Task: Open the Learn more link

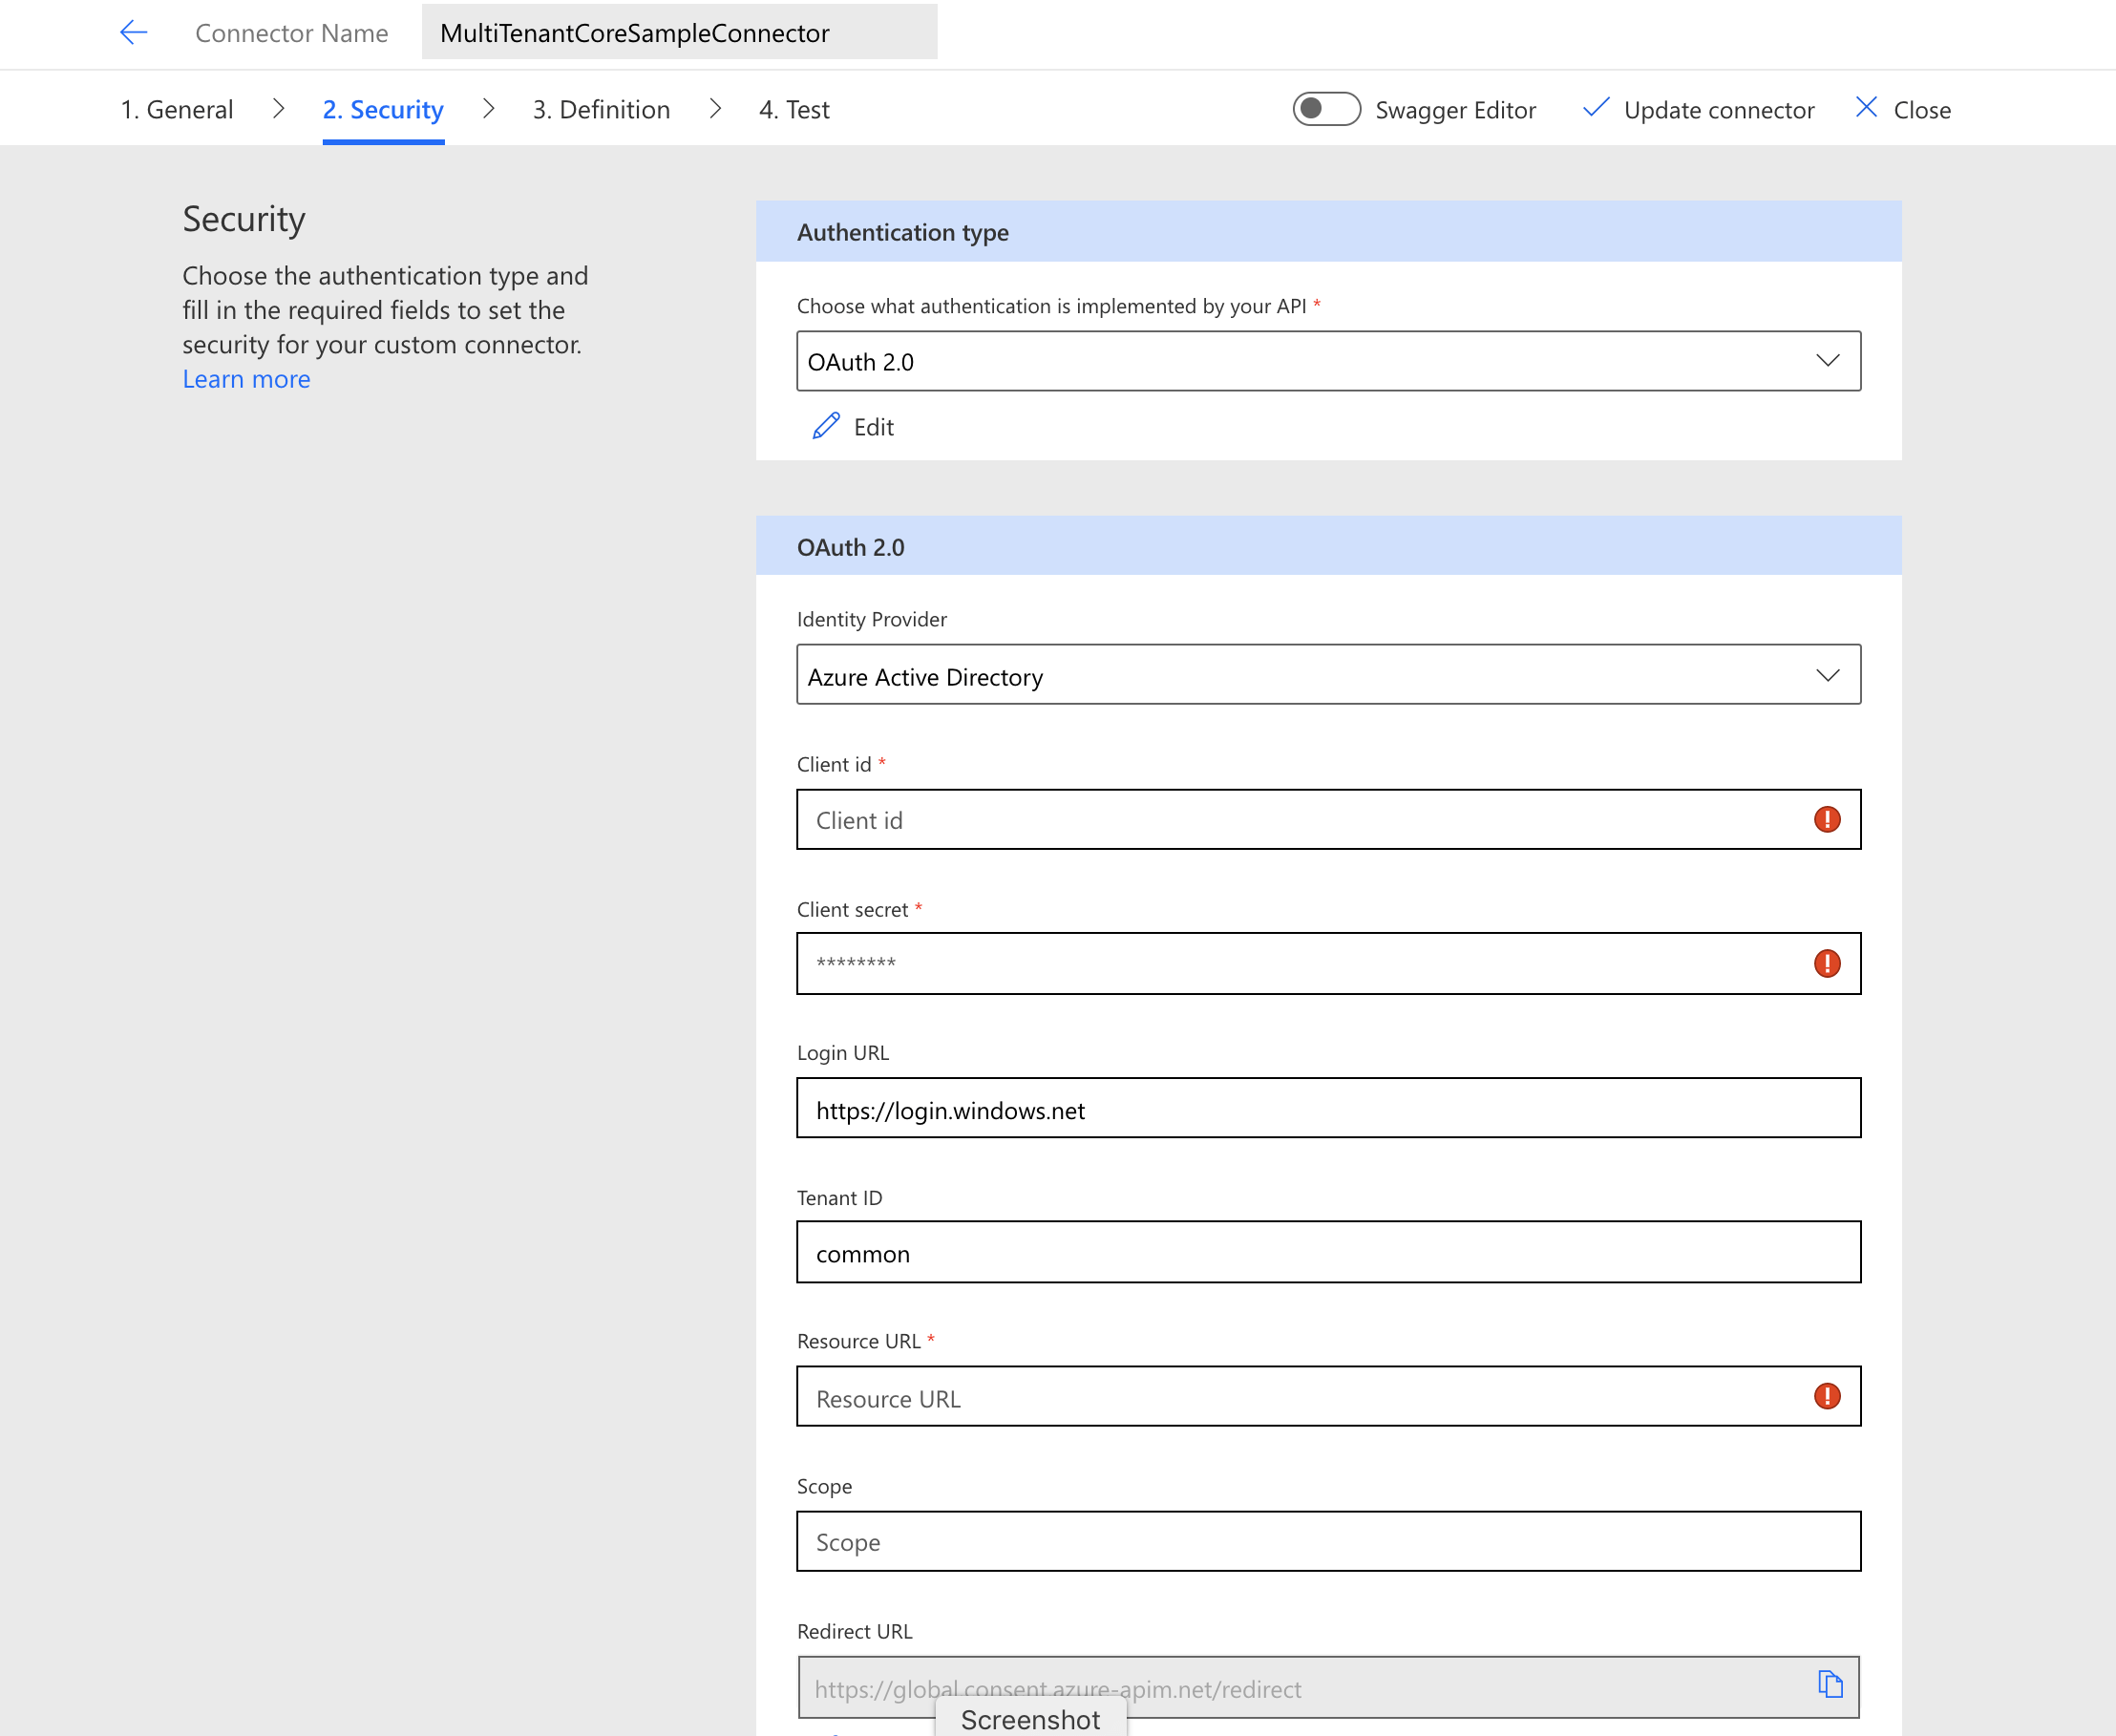Action: point(246,379)
